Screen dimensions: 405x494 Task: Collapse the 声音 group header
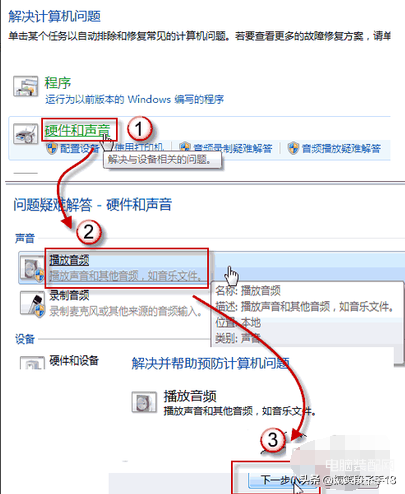click(x=25, y=238)
